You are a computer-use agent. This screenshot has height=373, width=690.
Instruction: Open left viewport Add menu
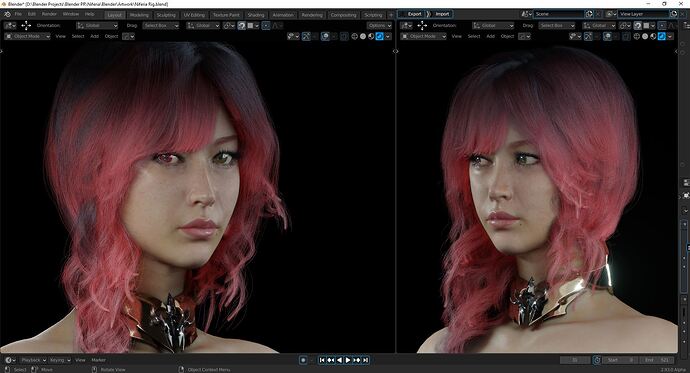coord(95,36)
